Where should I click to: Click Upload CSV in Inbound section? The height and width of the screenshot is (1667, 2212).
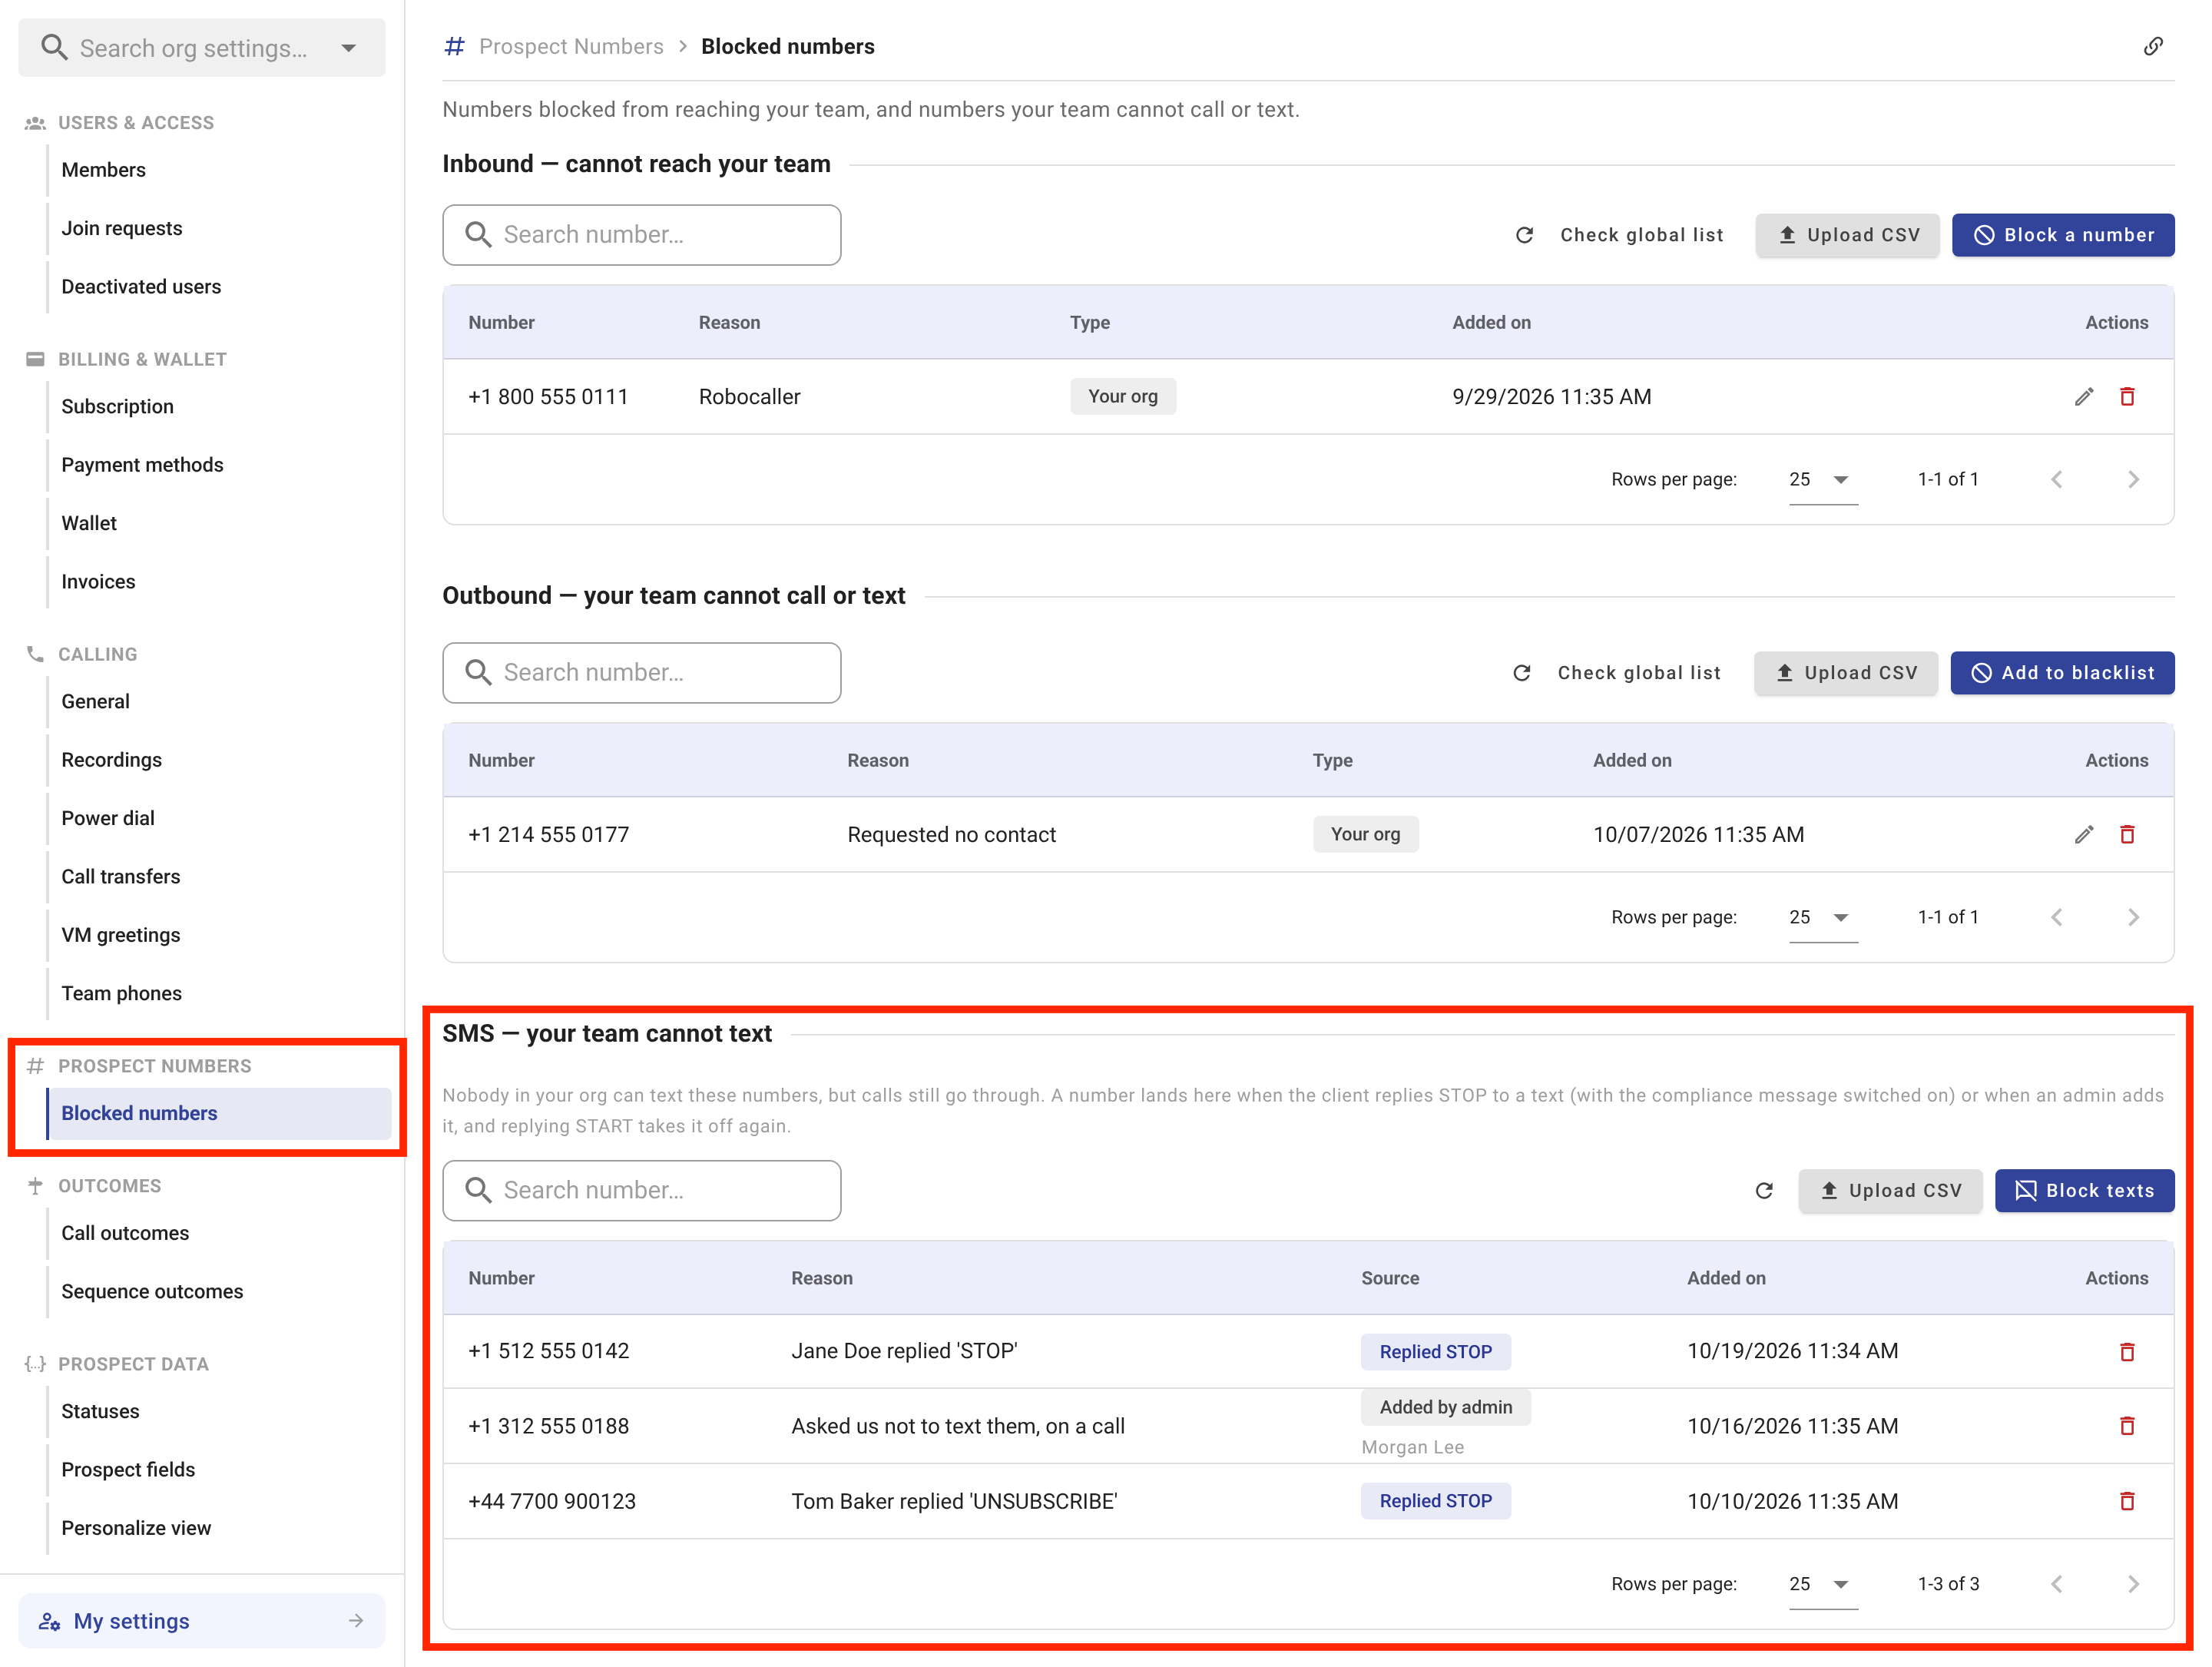click(1847, 235)
